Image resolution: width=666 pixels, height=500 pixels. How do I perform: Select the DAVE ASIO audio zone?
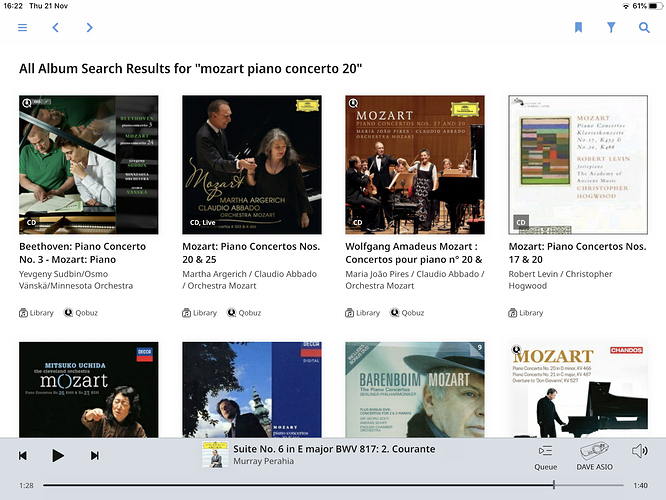click(594, 457)
